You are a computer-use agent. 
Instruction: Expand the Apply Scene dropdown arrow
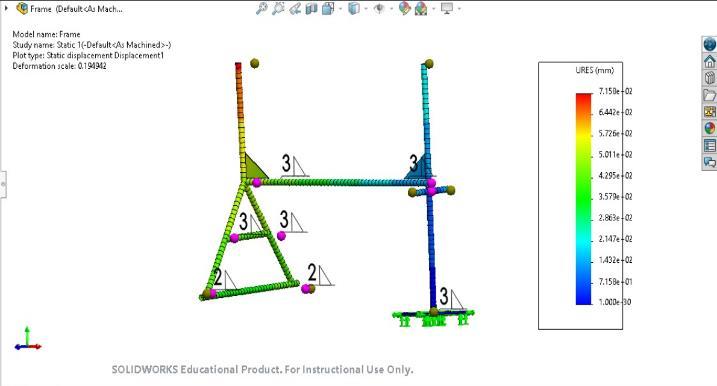(x=434, y=9)
